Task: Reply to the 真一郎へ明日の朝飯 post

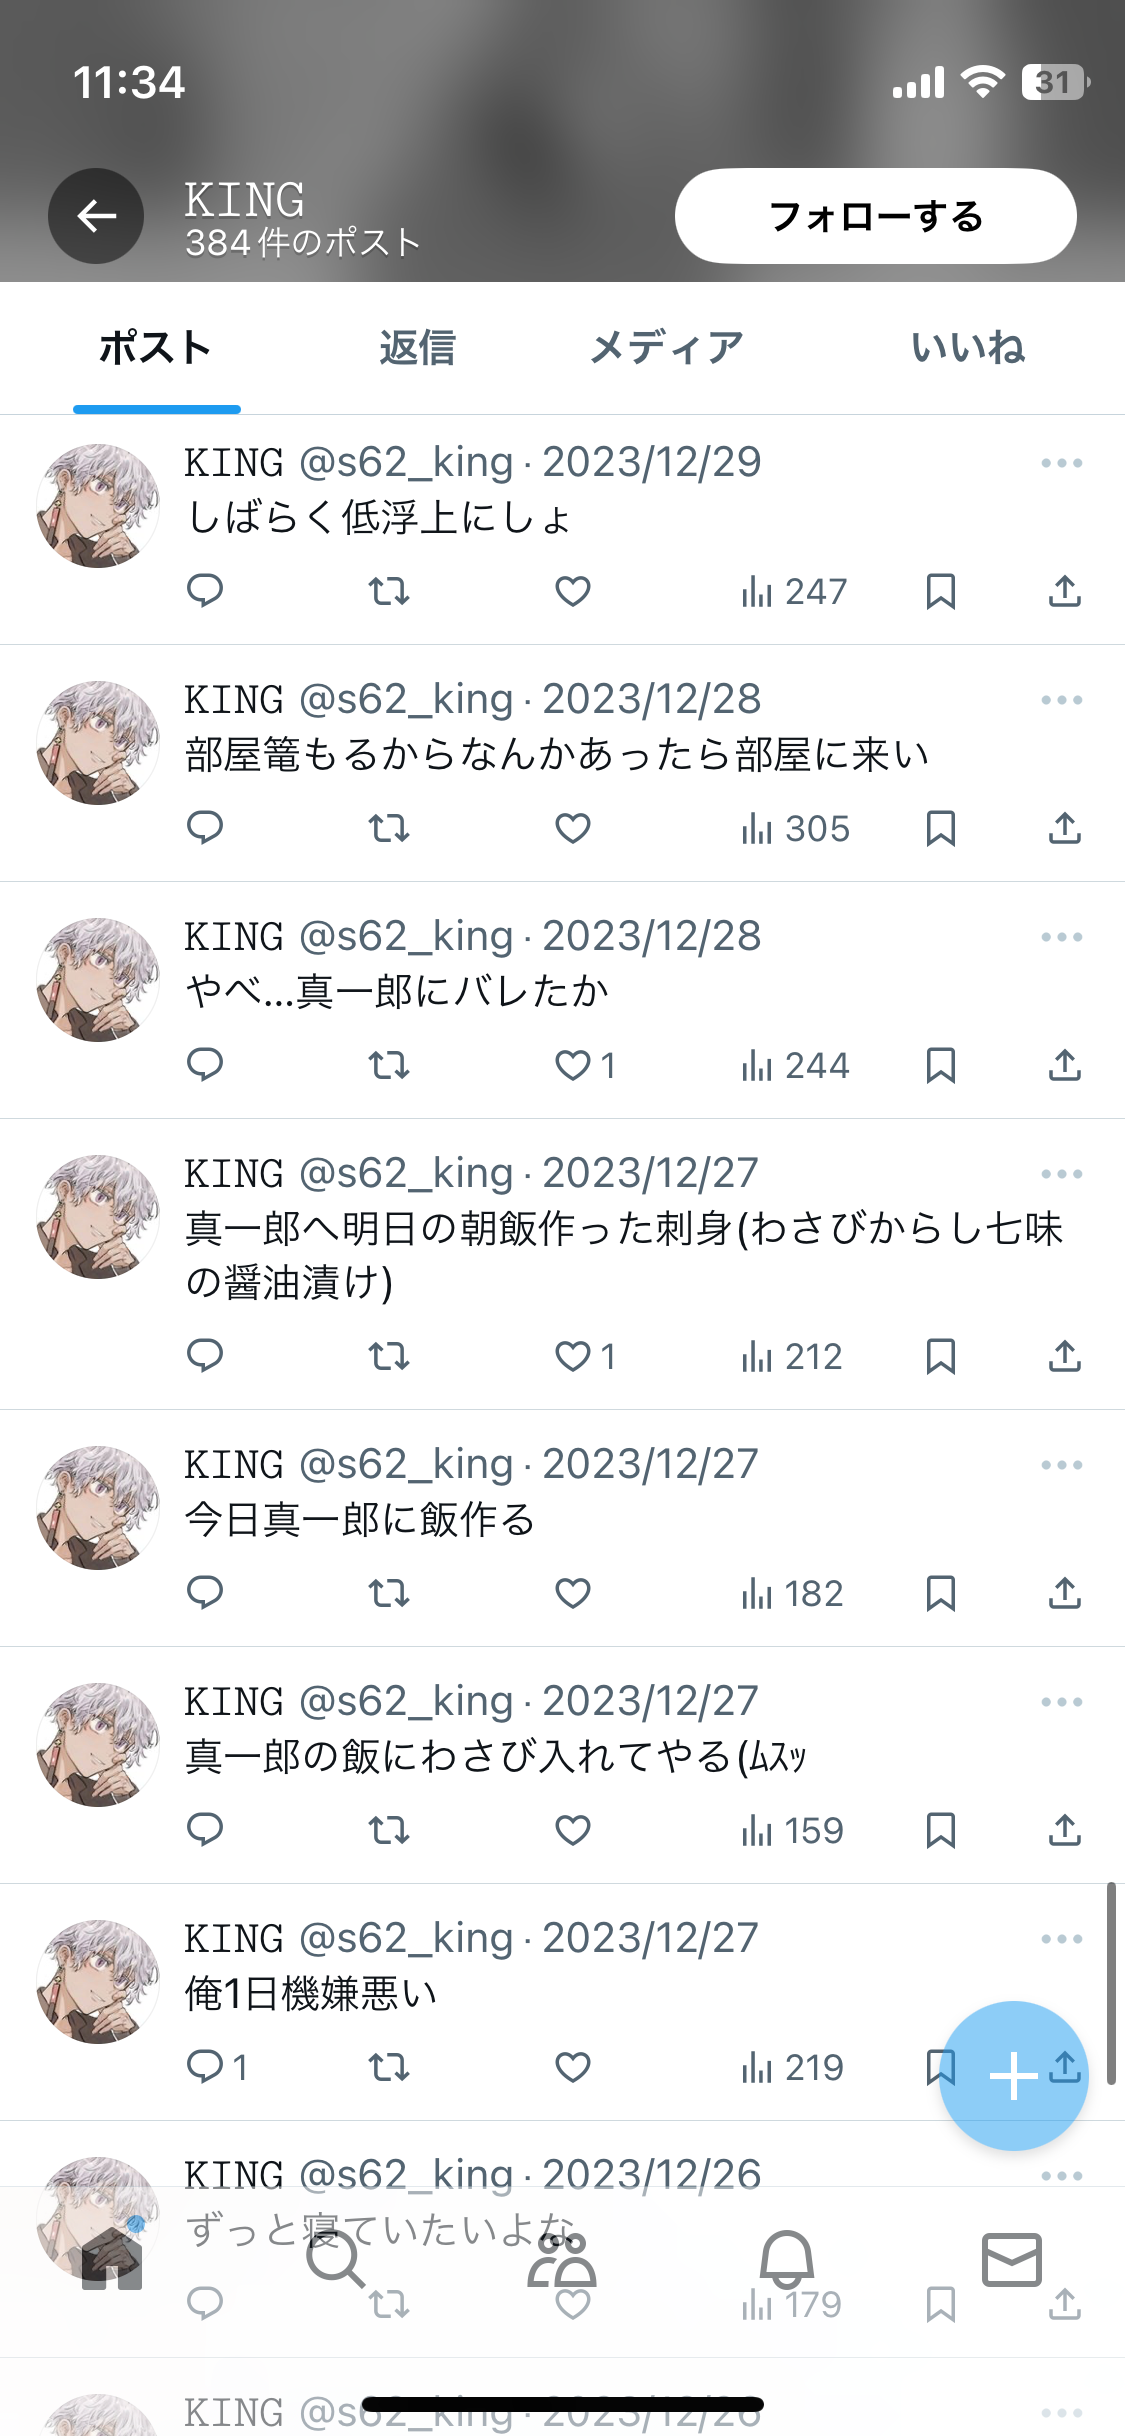Action: (205, 1356)
